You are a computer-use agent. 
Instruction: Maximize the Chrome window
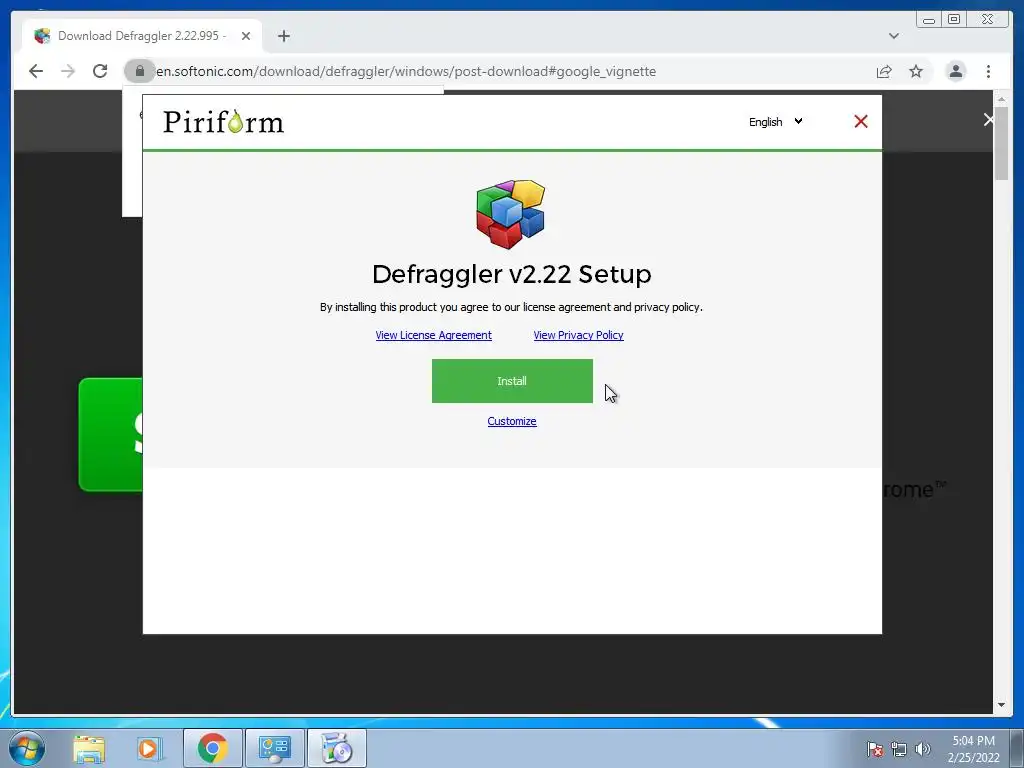[953, 19]
